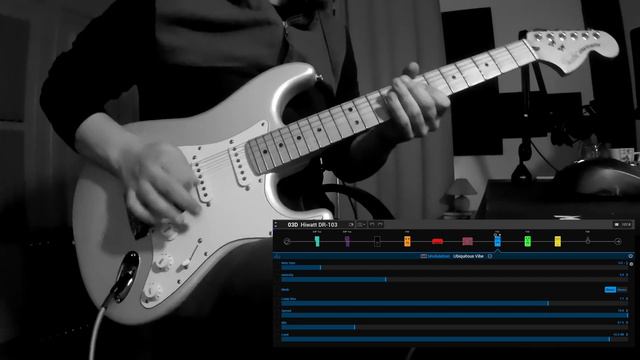Image resolution: width=640 pixels, height=360 pixels.
Task: Select the purple effect block in signal chain
Action: coord(347,242)
